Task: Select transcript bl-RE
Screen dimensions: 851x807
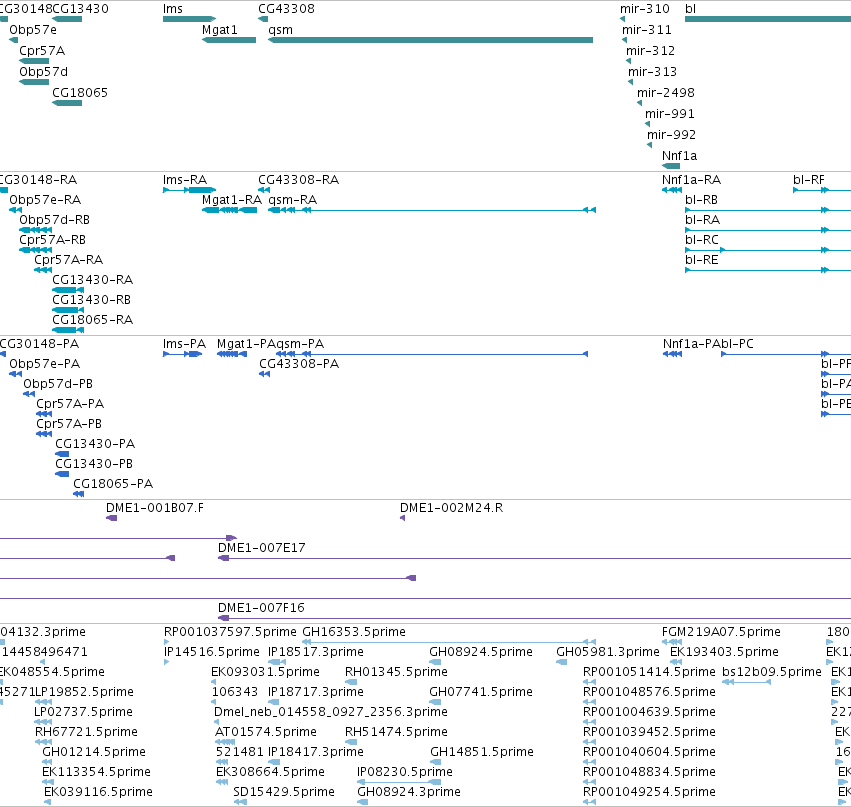Action: [x=702, y=260]
